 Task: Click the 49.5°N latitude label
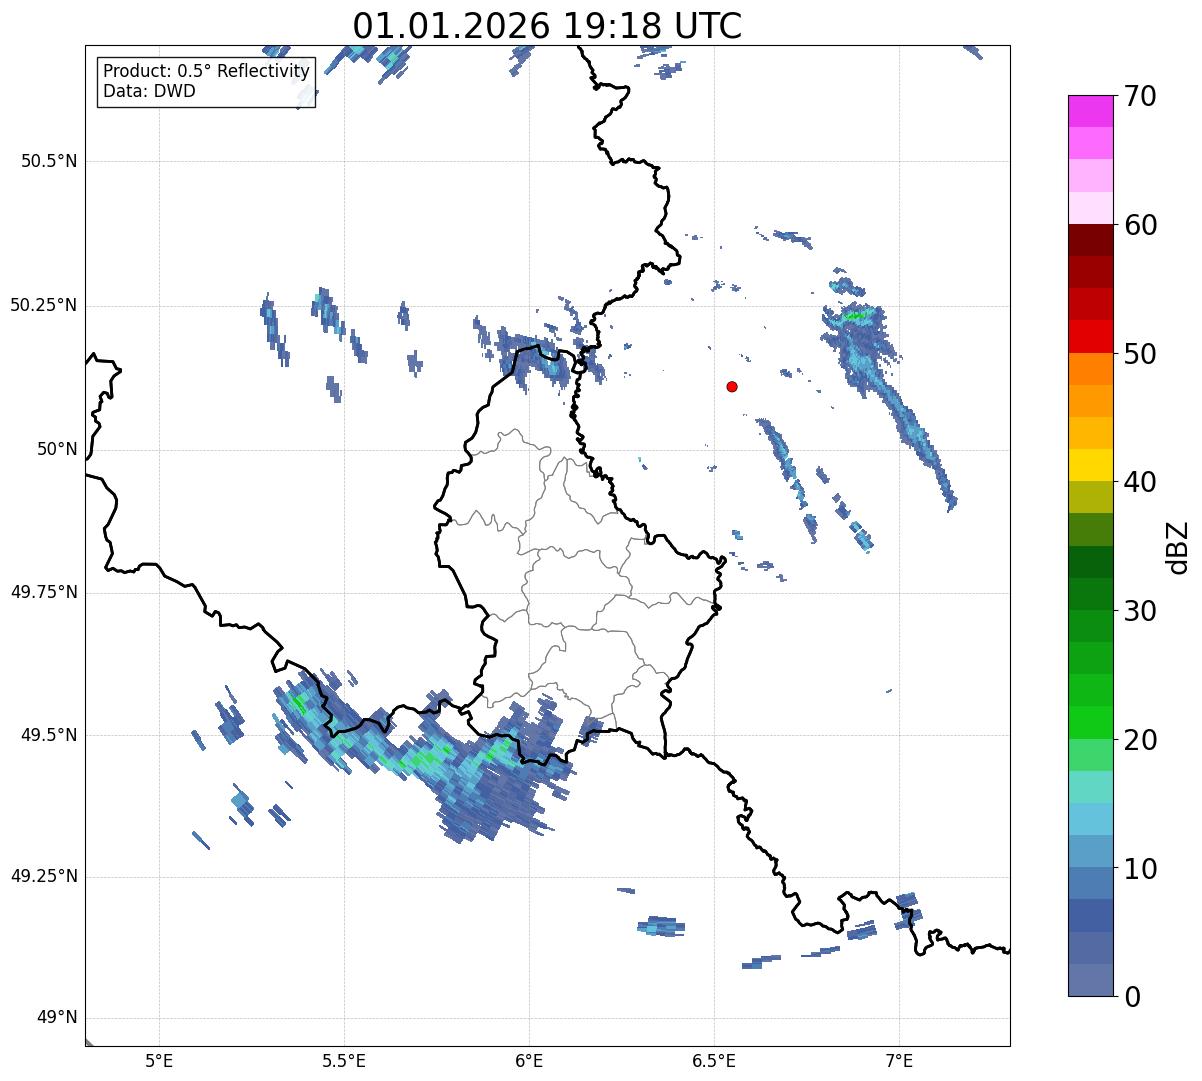coord(49,735)
